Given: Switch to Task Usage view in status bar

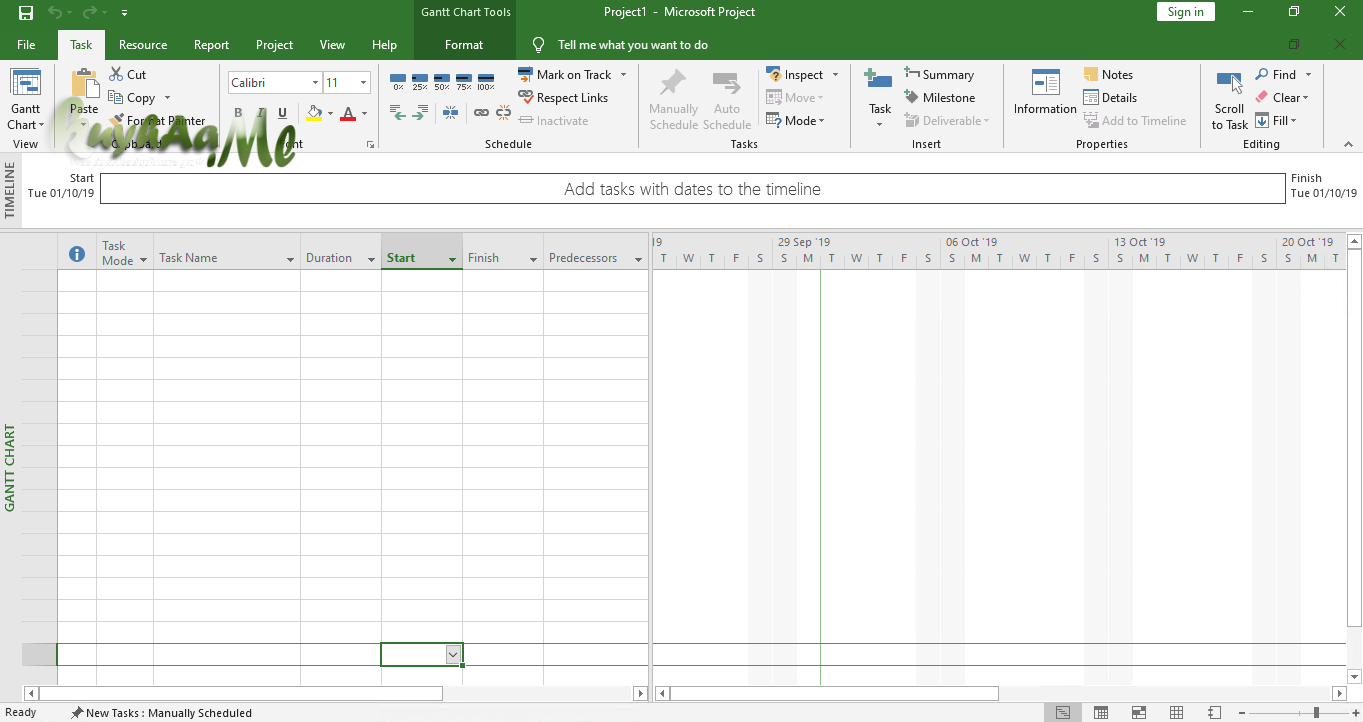Looking at the screenshot, I should 1101,713.
